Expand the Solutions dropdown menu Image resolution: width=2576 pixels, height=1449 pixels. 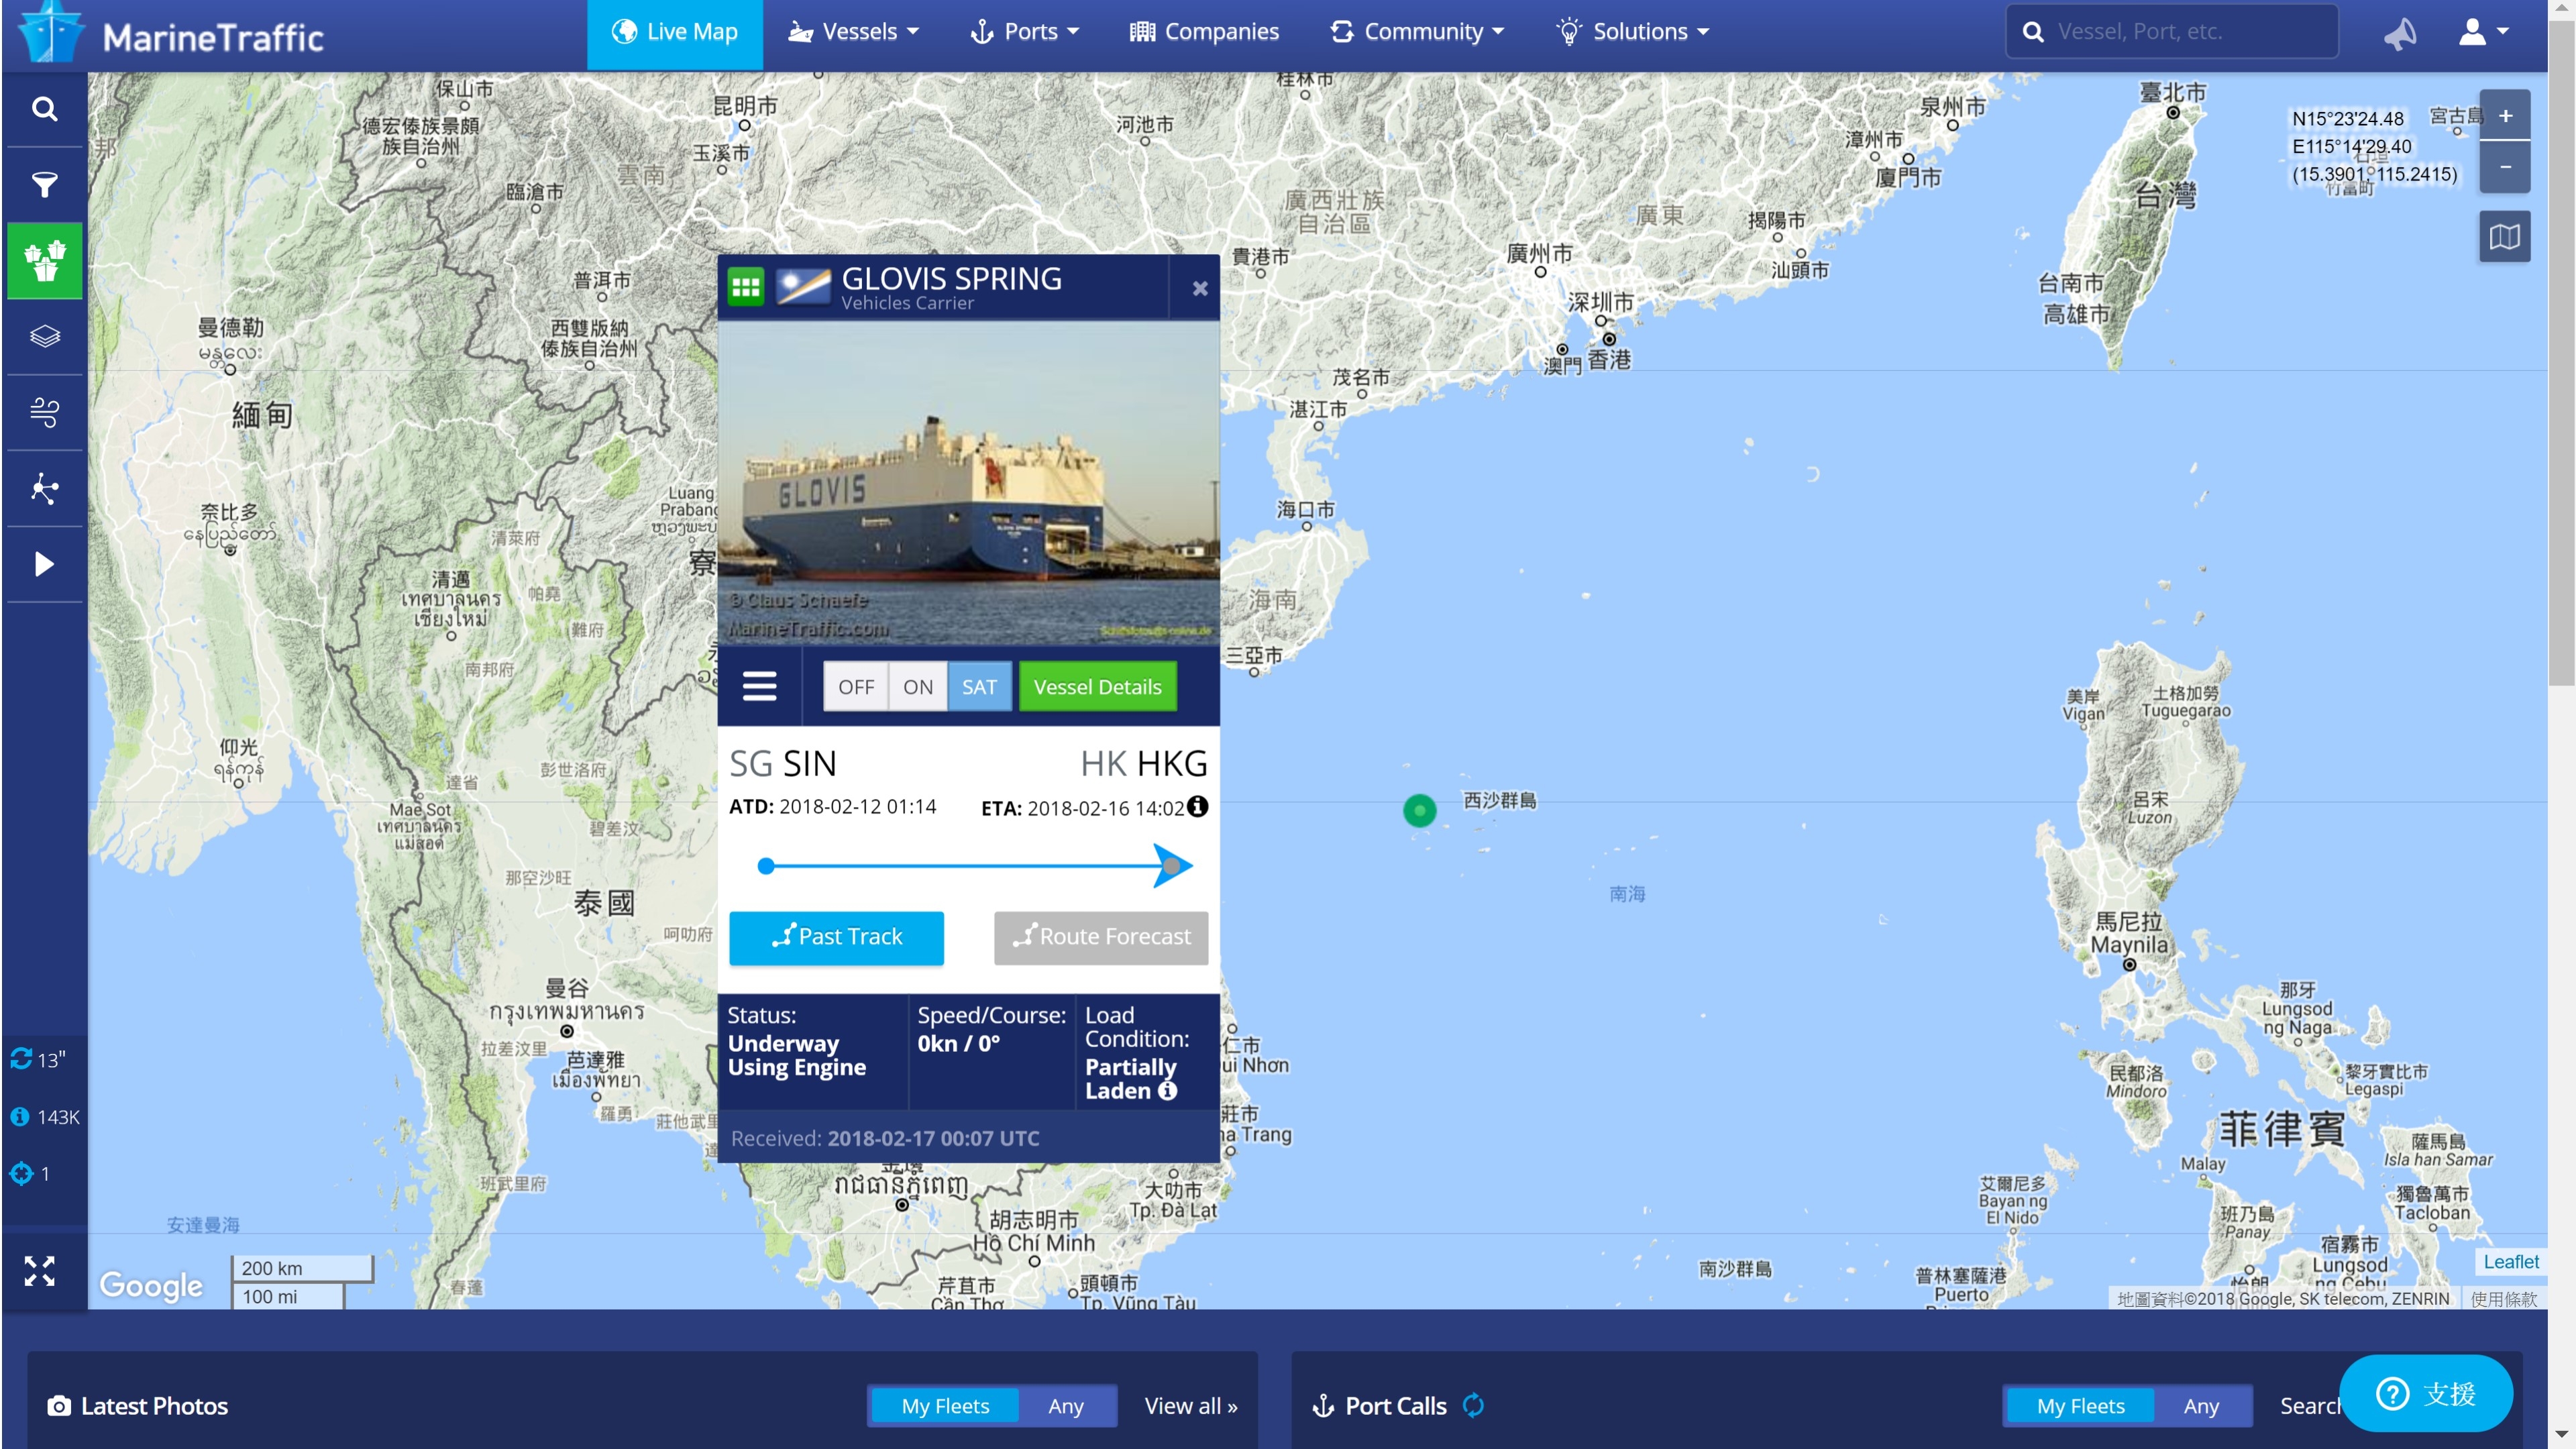click(x=1633, y=32)
